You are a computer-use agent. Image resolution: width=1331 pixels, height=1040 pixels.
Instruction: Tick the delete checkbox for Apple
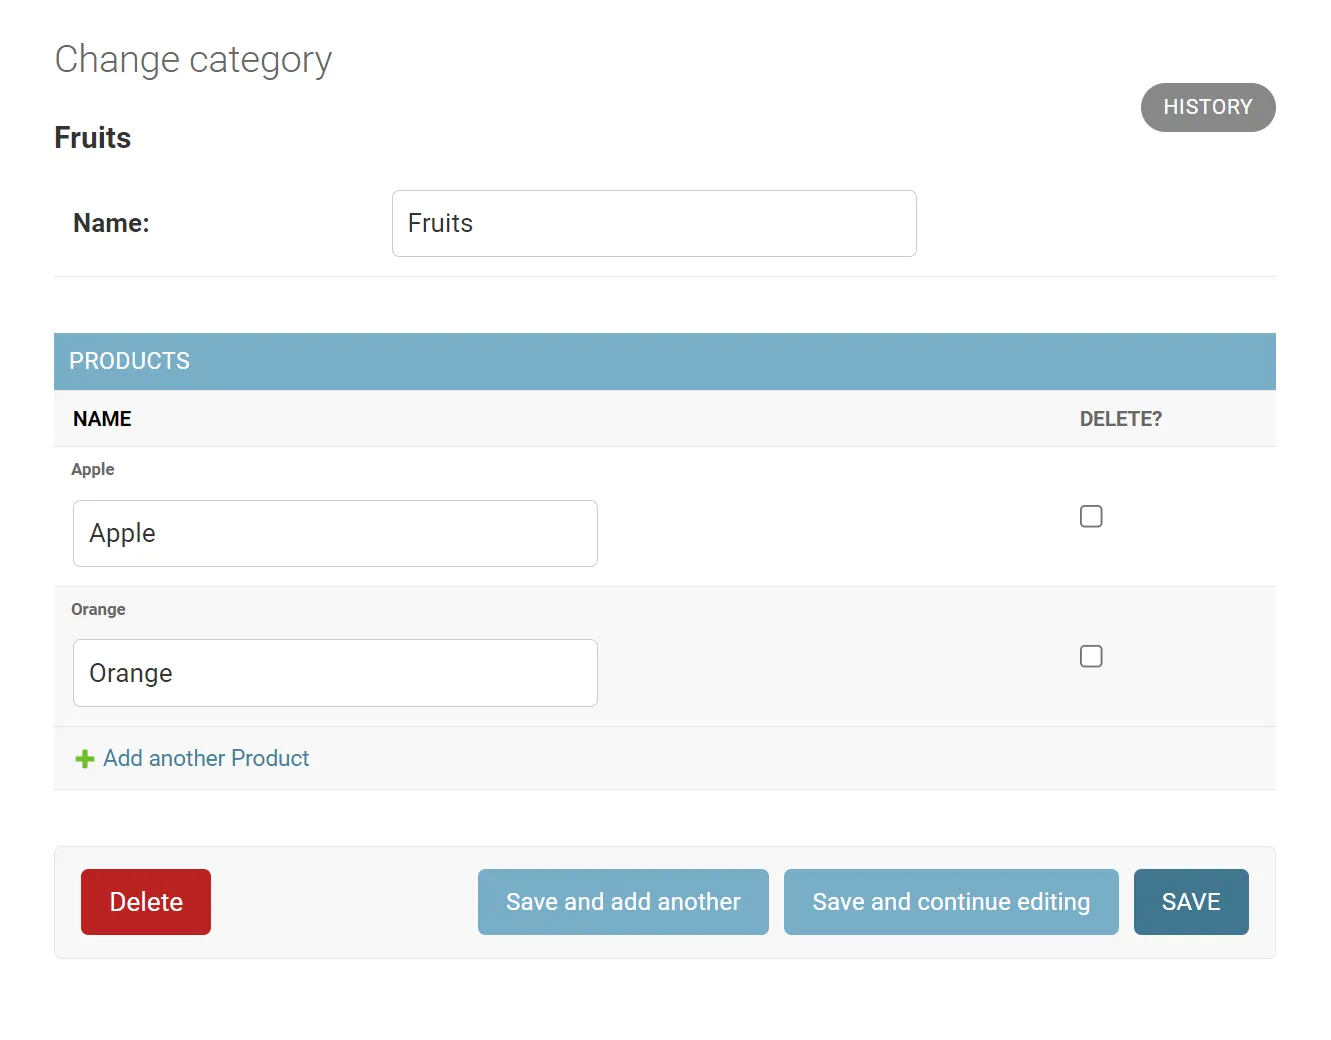(x=1091, y=516)
